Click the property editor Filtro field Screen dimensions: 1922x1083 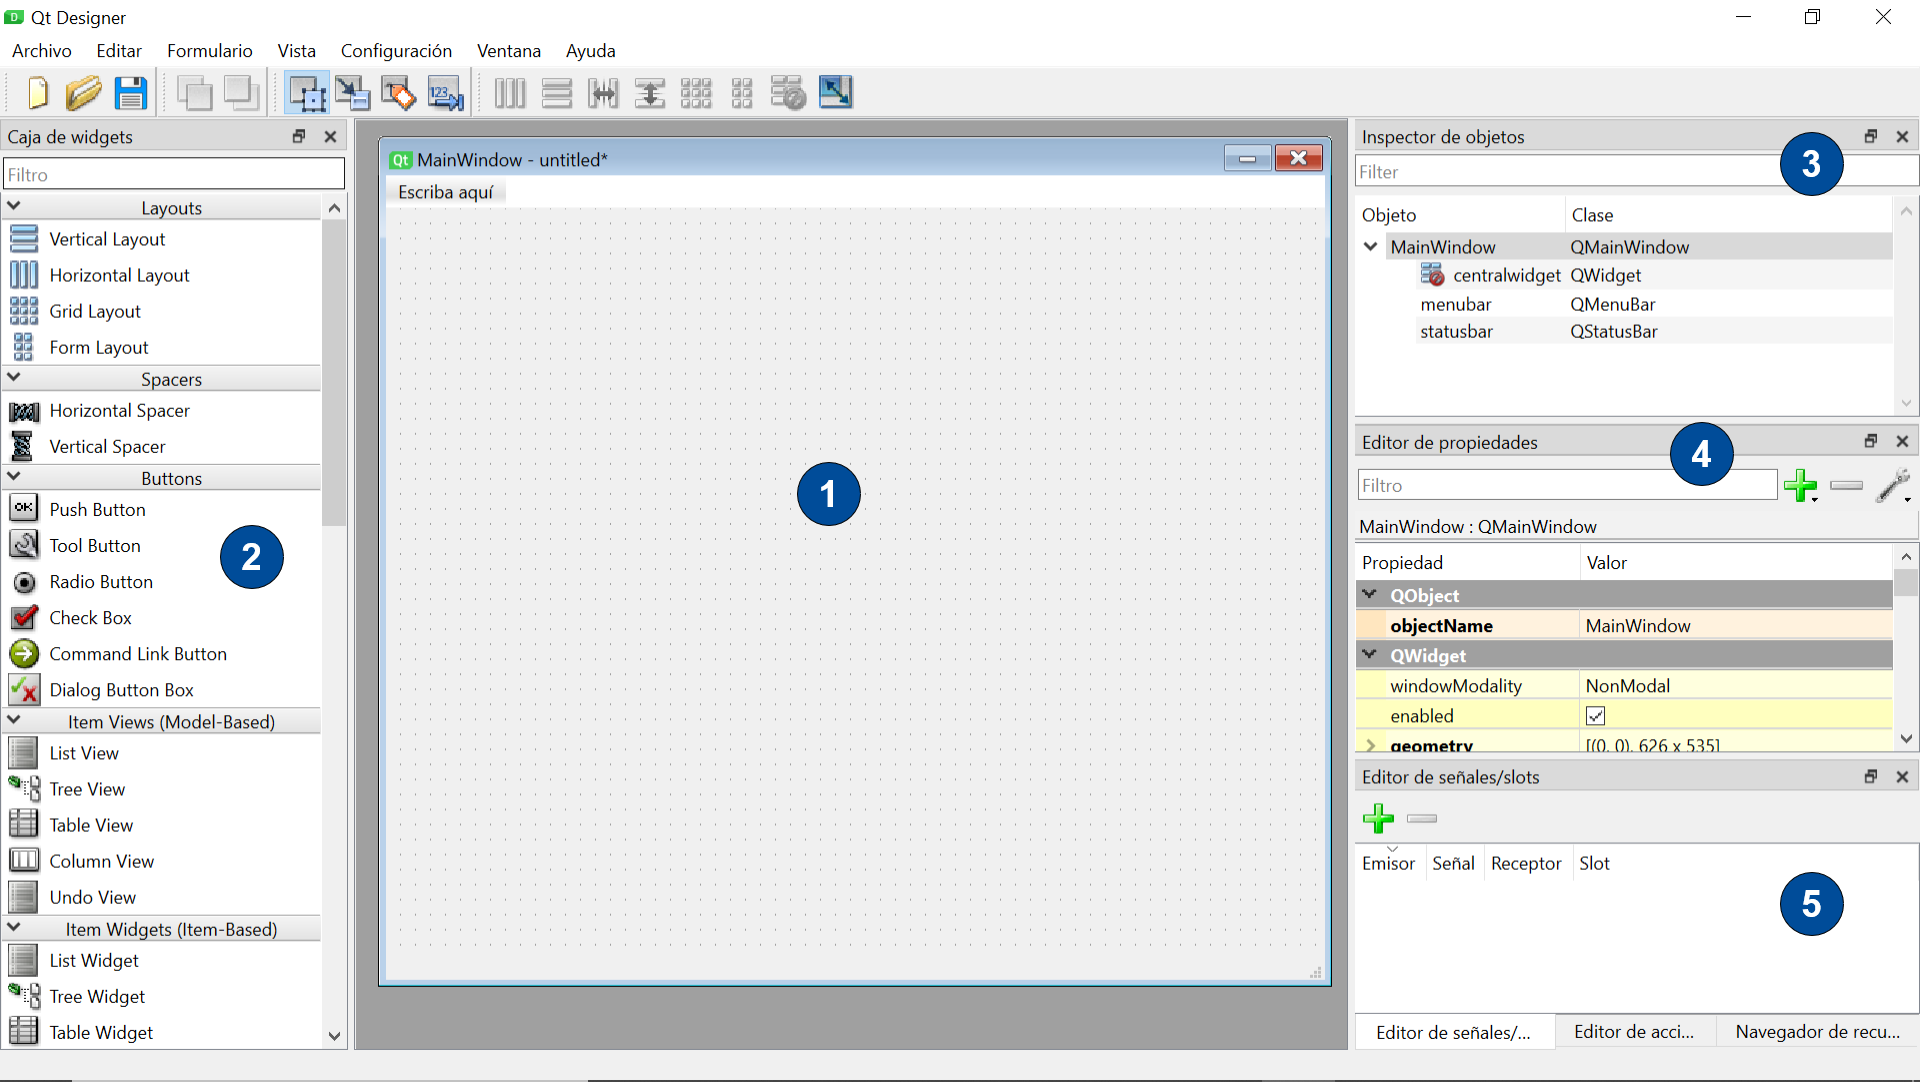pyautogui.click(x=1566, y=486)
